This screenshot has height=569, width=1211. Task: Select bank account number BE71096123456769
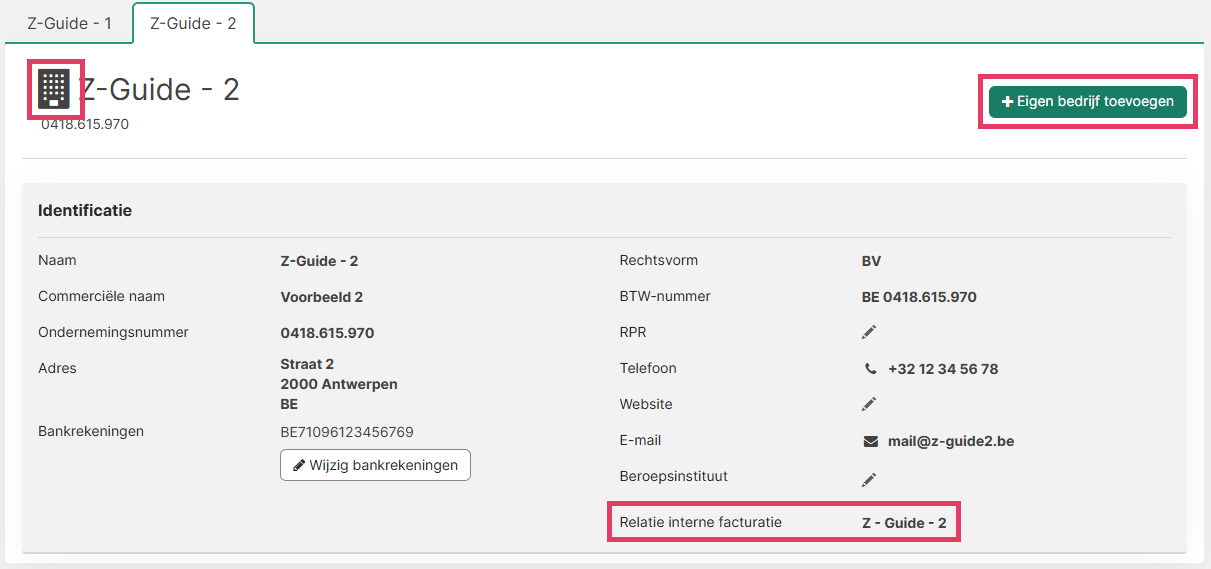[346, 432]
